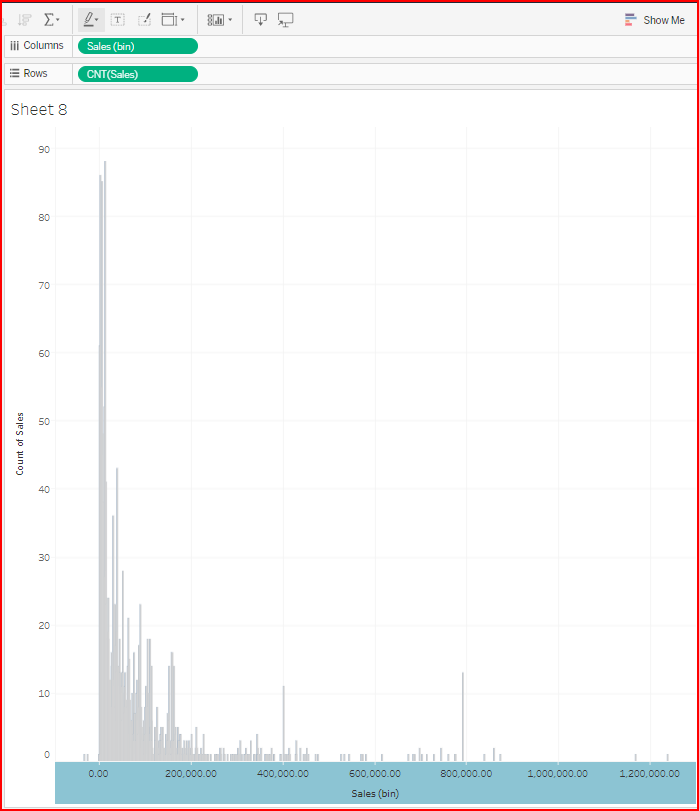Click the Columns shelf label
This screenshot has height=811, width=699.
click(36, 46)
